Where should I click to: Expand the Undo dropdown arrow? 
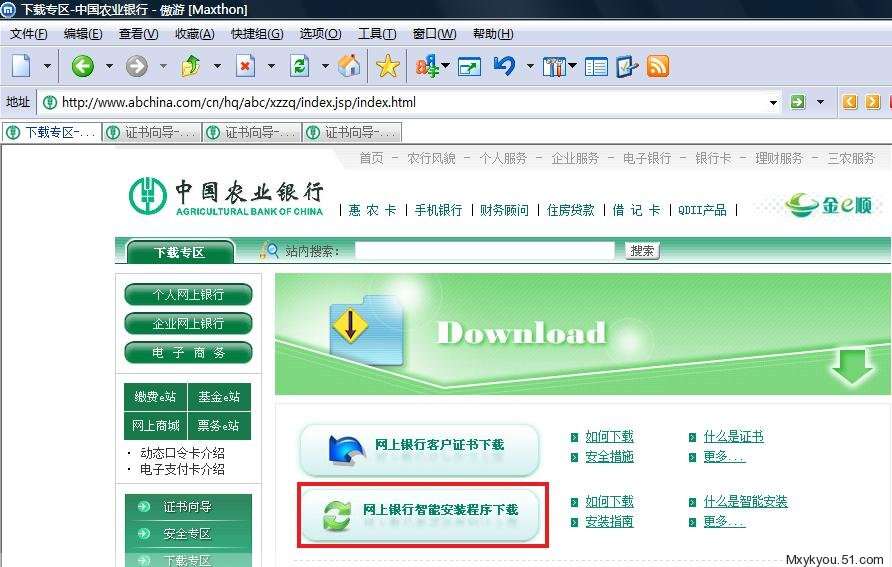(530, 66)
